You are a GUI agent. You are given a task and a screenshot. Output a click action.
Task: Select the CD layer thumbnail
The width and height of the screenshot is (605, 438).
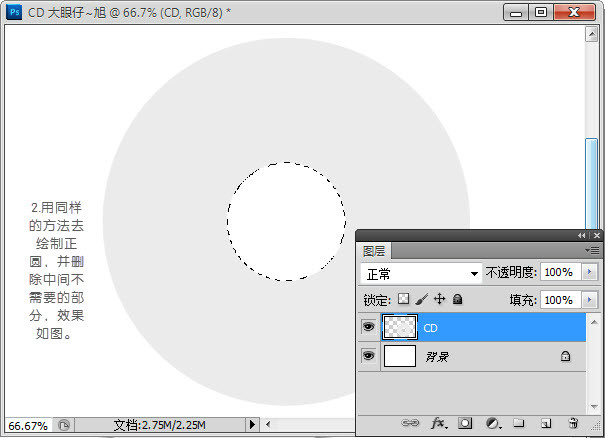tap(400, 327)
